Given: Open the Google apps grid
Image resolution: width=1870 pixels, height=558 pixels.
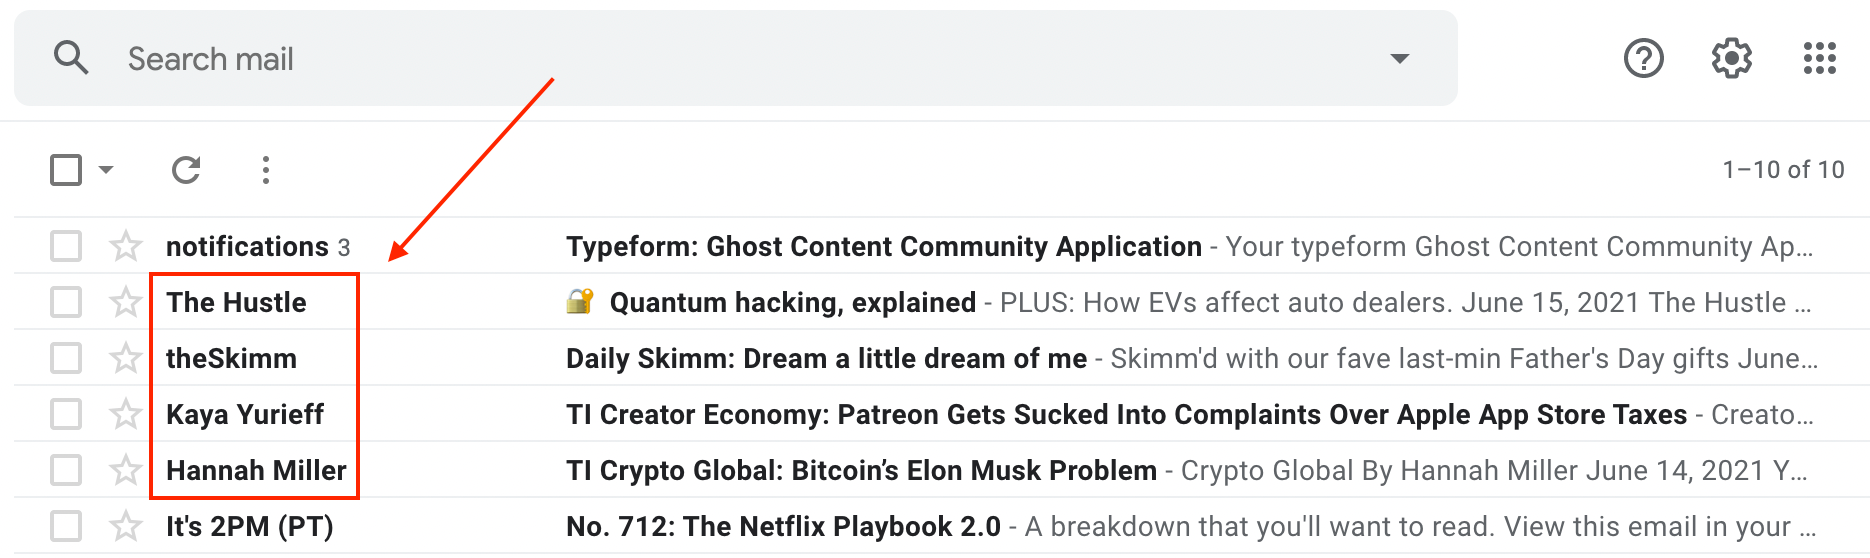Looking at the screenshot, I should pos(1820,58).
